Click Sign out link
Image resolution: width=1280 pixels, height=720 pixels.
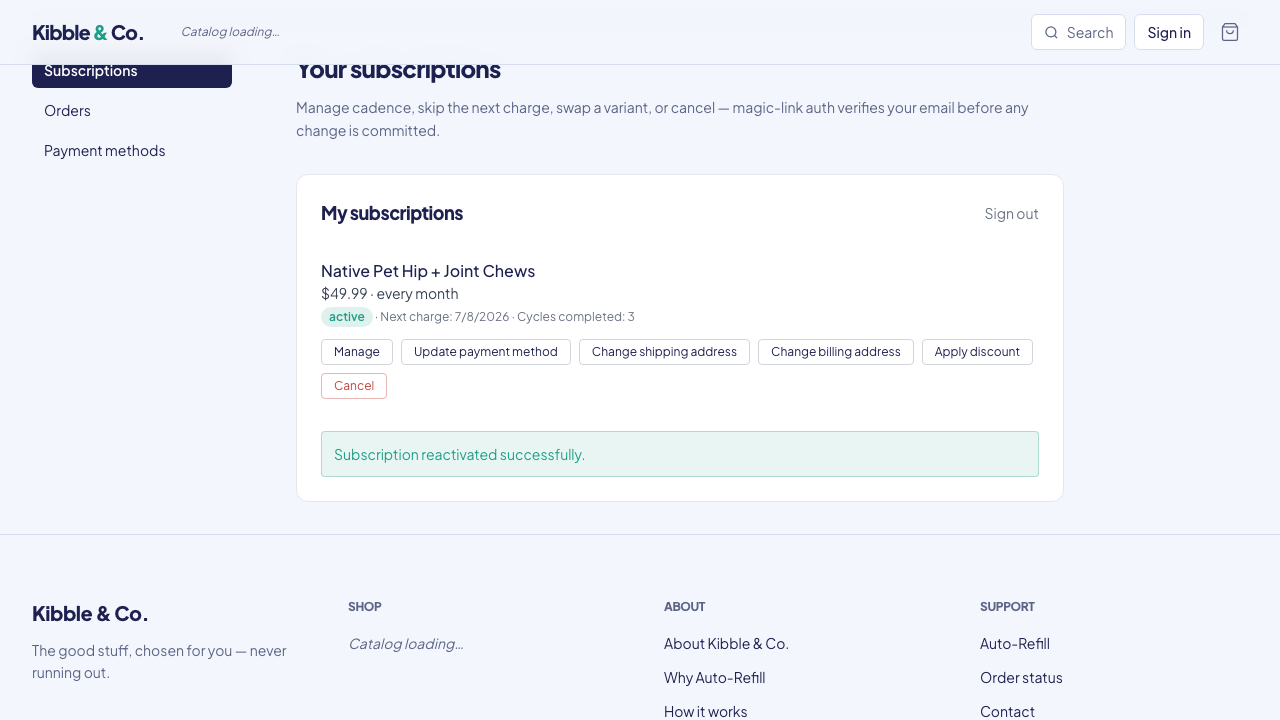[x=1011, y=213]
